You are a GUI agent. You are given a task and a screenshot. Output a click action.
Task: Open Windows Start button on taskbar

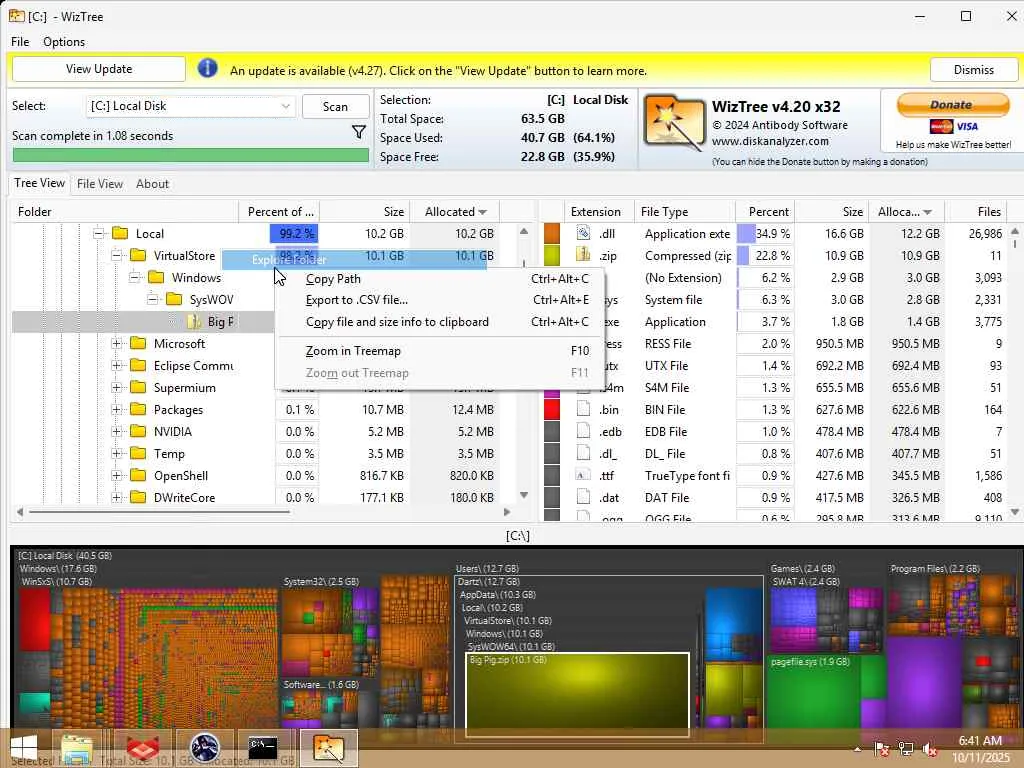(24, 747)
